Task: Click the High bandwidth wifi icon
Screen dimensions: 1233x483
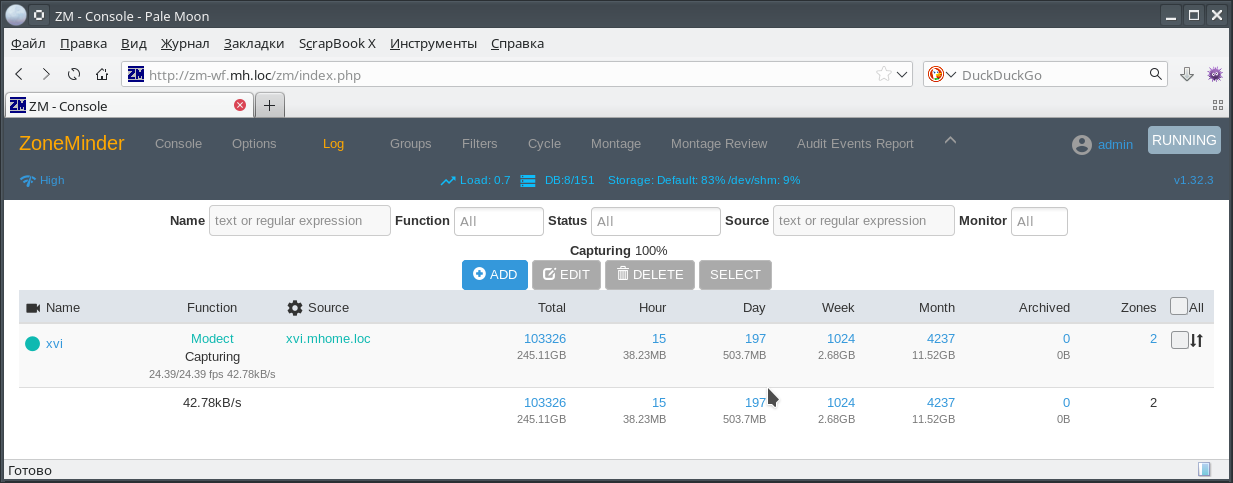Action: click(x=28, y=181)
